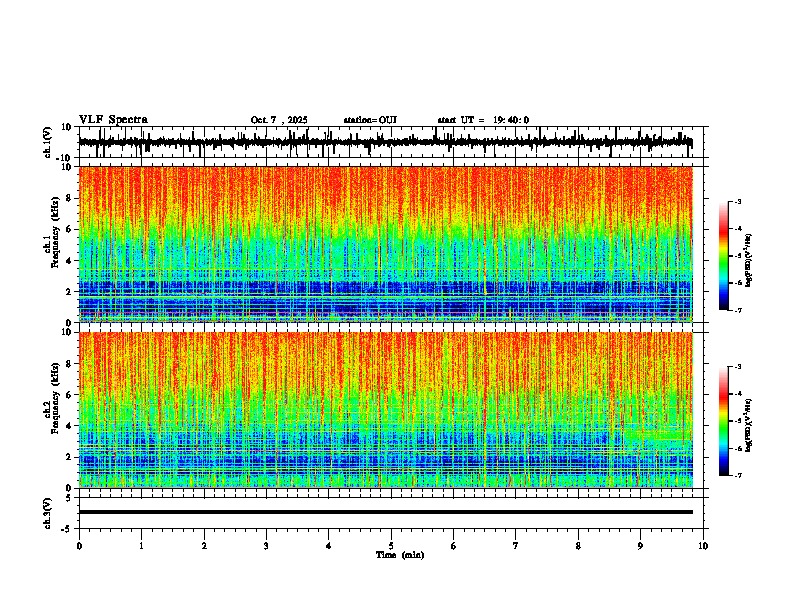This screenshot has width=792, height=612.
Task: Click the "-3" tick on ch.1 colorbar
Action: tap(738, 202)
